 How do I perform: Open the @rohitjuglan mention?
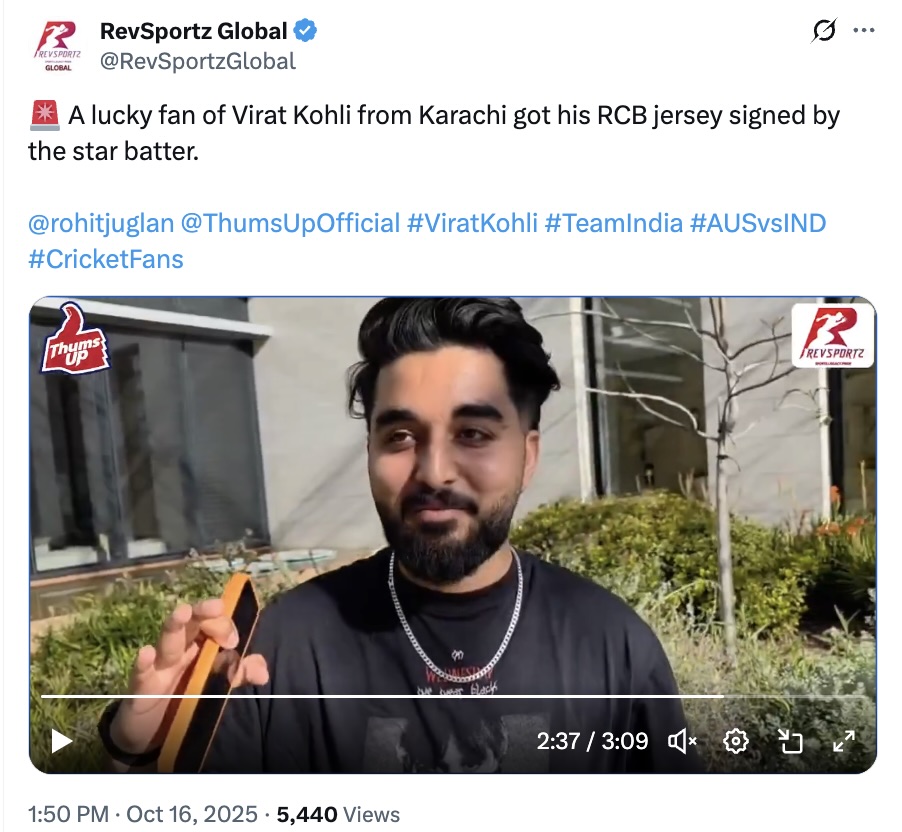click(x=101, y=223)
